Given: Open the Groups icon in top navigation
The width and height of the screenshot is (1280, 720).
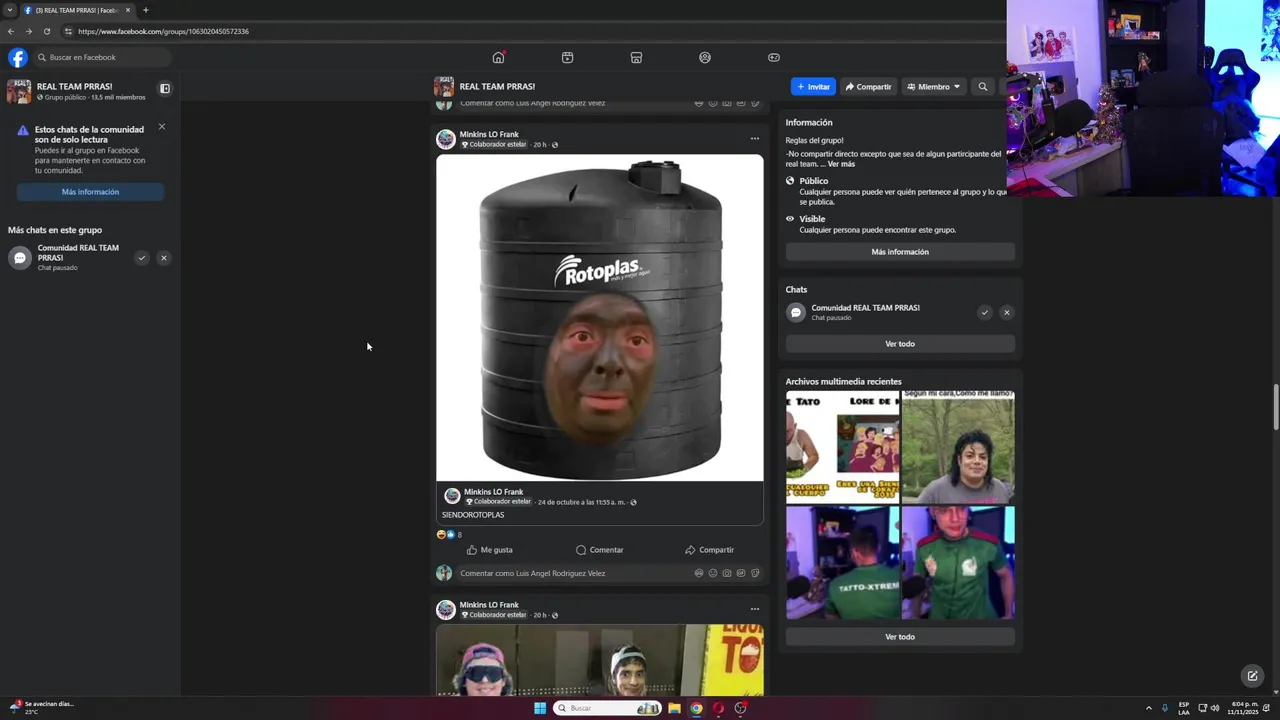Looking at the screenshot, I should pos(705,57).
